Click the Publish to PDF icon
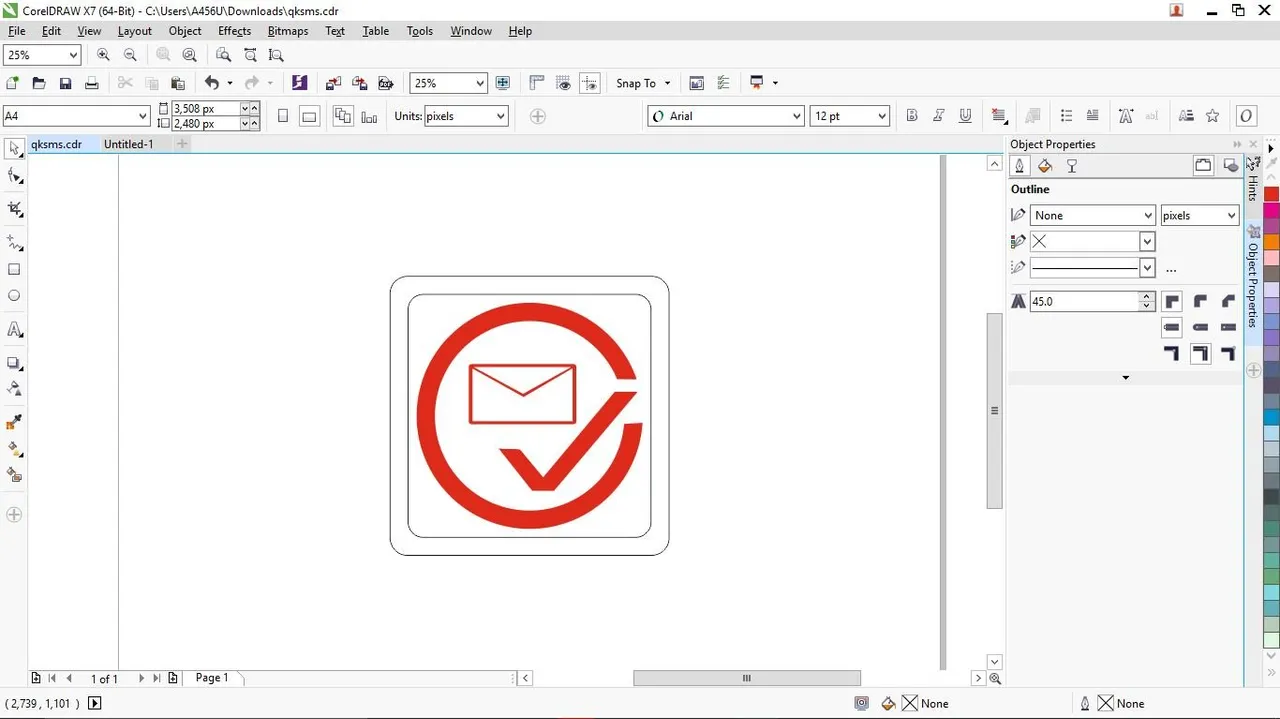The height and width of the screenshot is (719, 1280). (385, 83)
